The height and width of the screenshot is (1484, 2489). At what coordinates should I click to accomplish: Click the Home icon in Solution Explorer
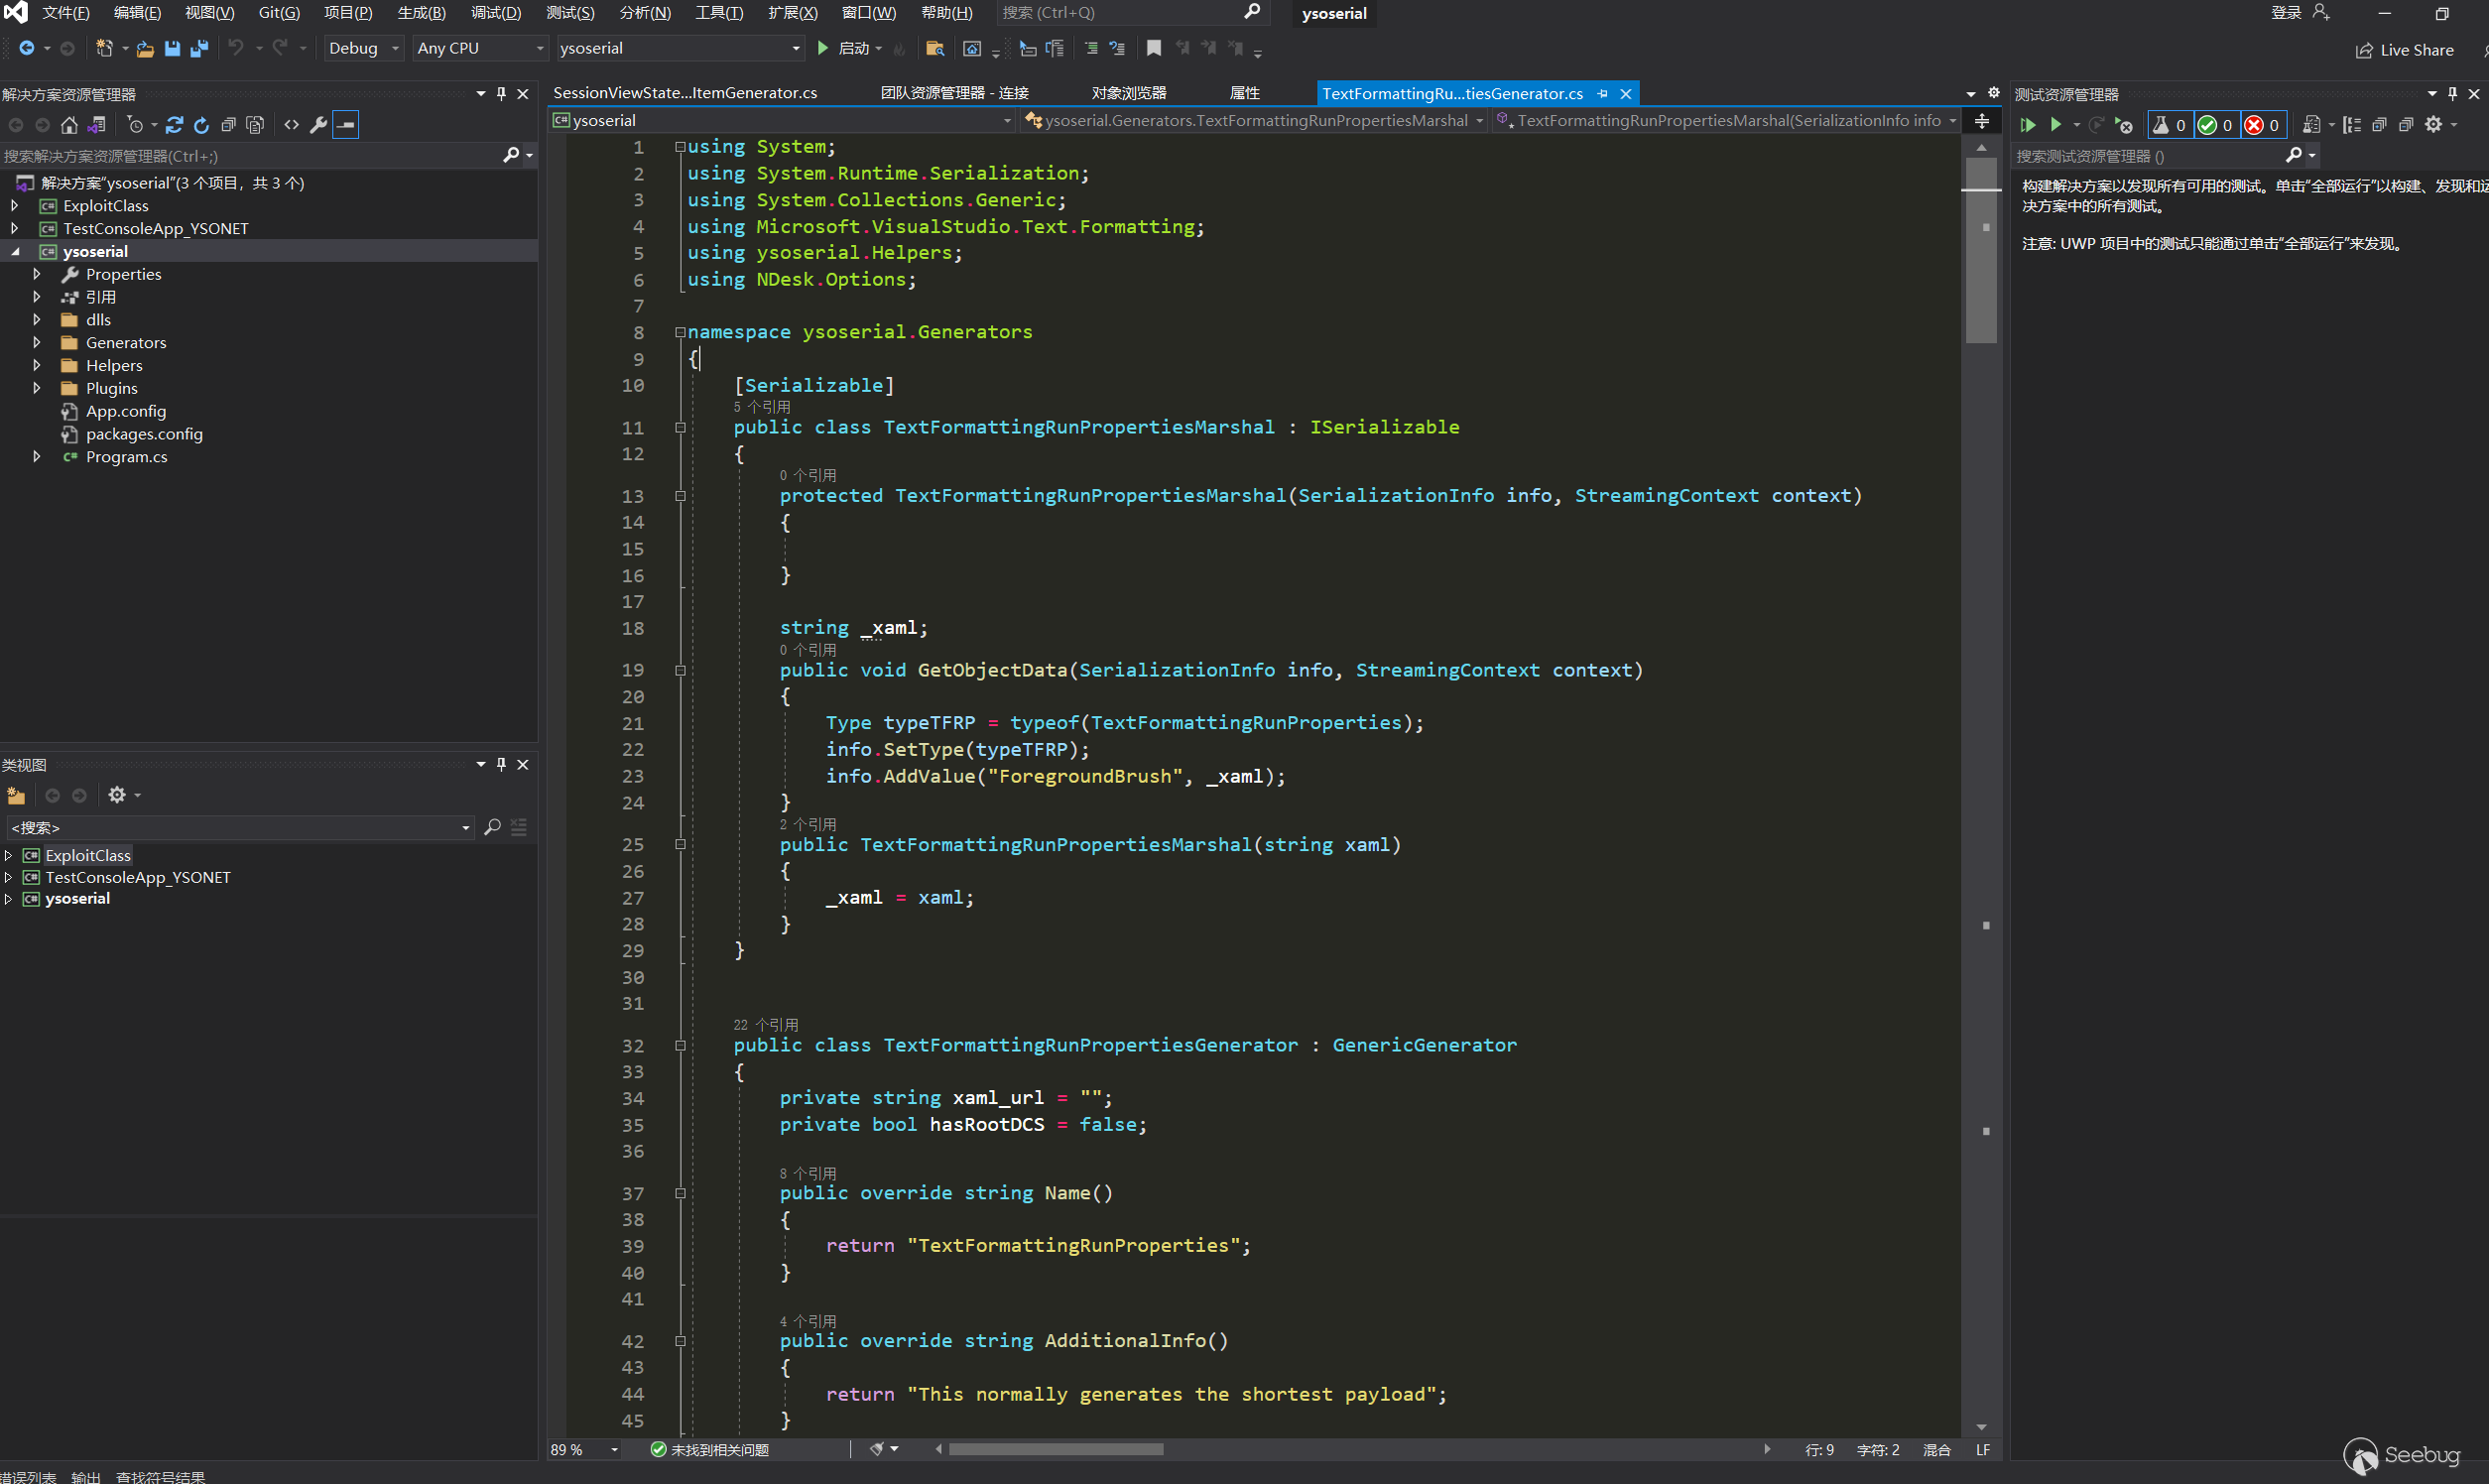tap(69, 125)
